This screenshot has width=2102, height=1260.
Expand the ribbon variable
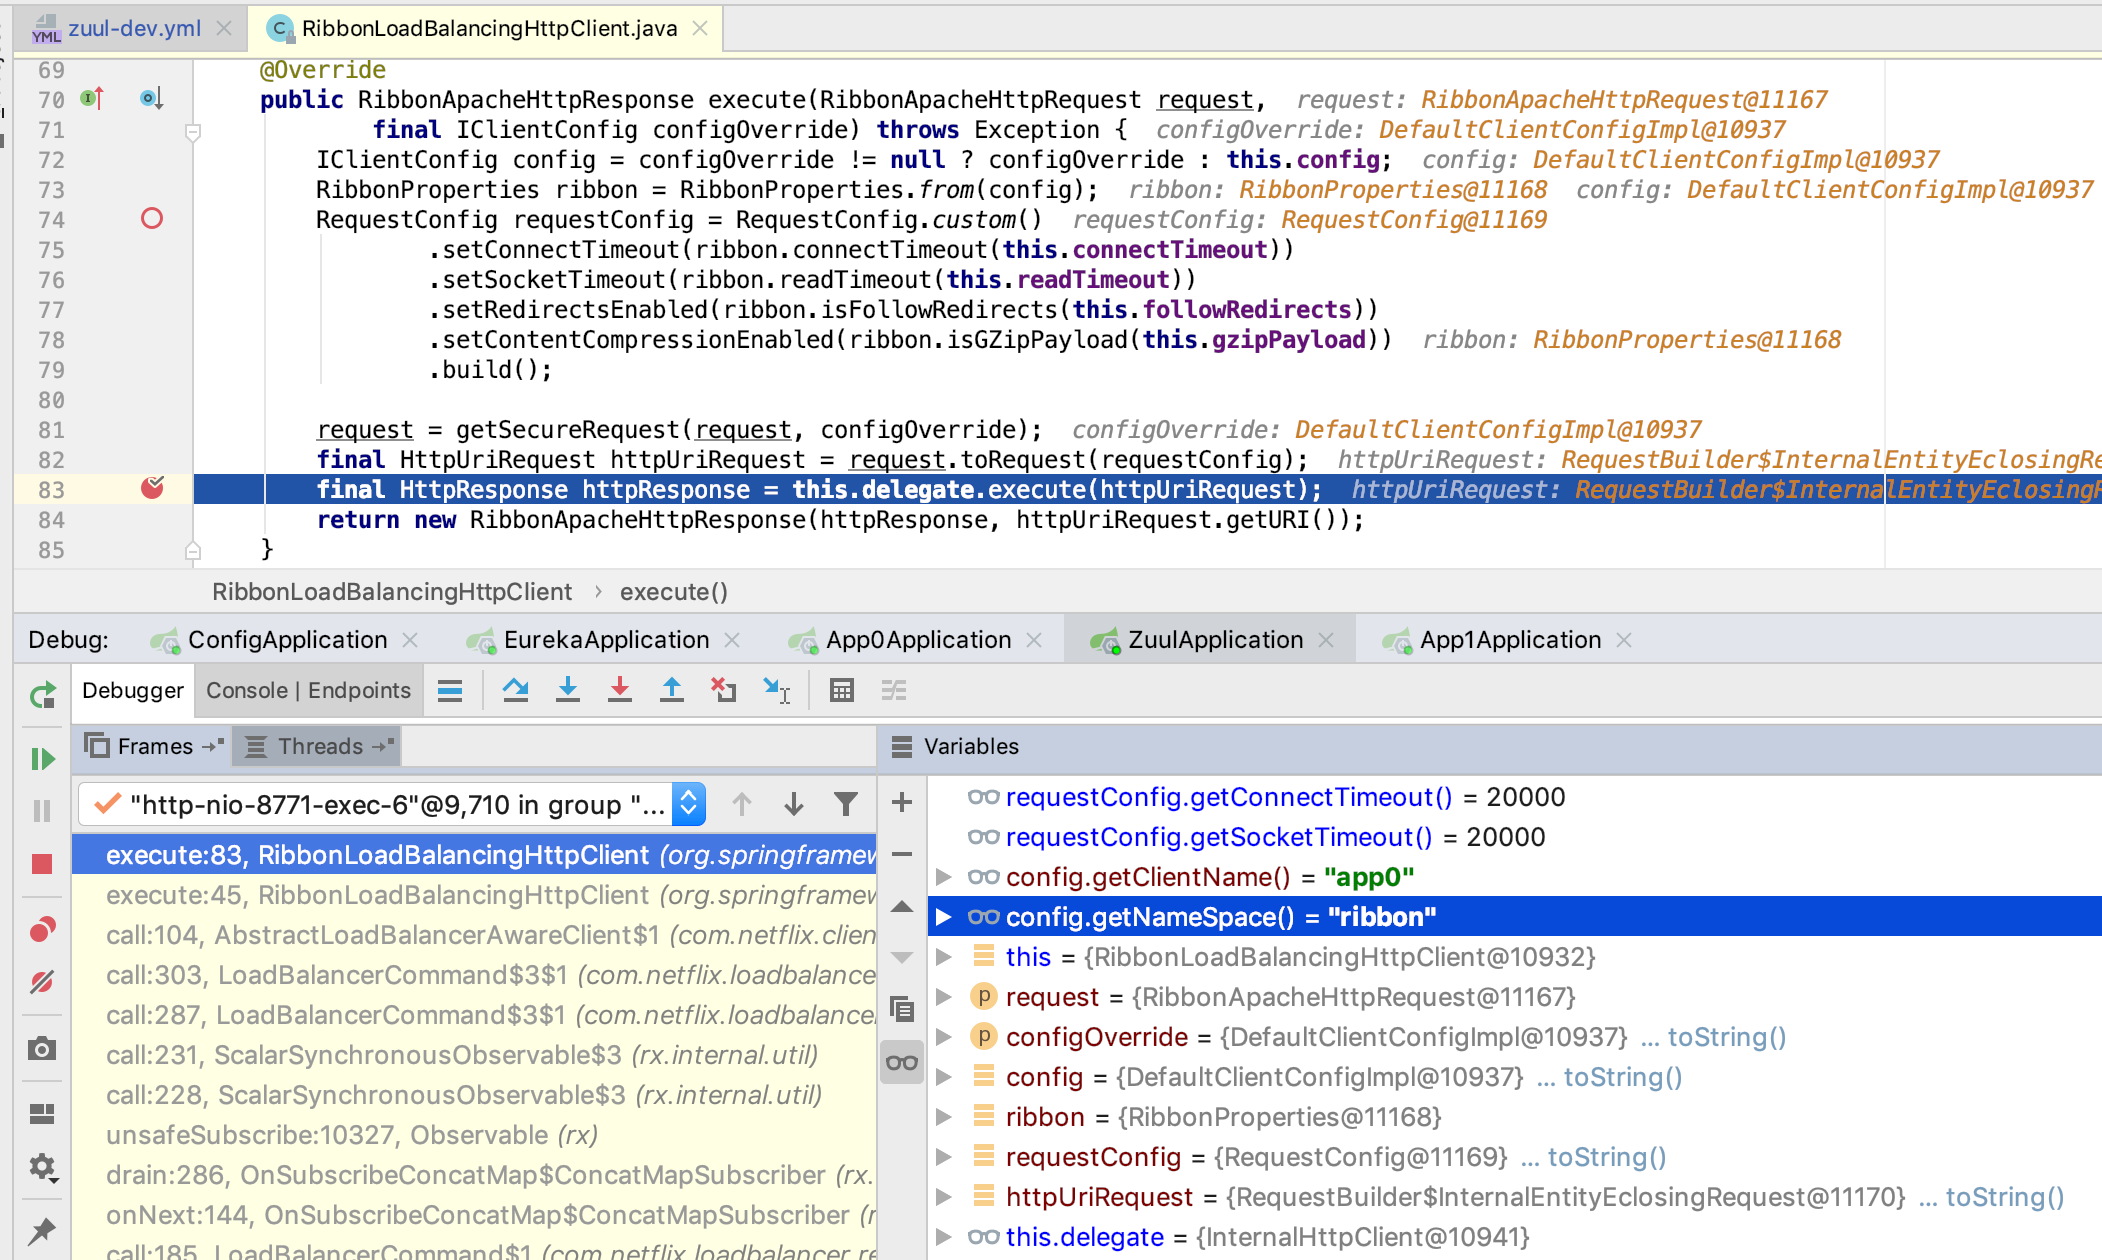coord(943,1117)
